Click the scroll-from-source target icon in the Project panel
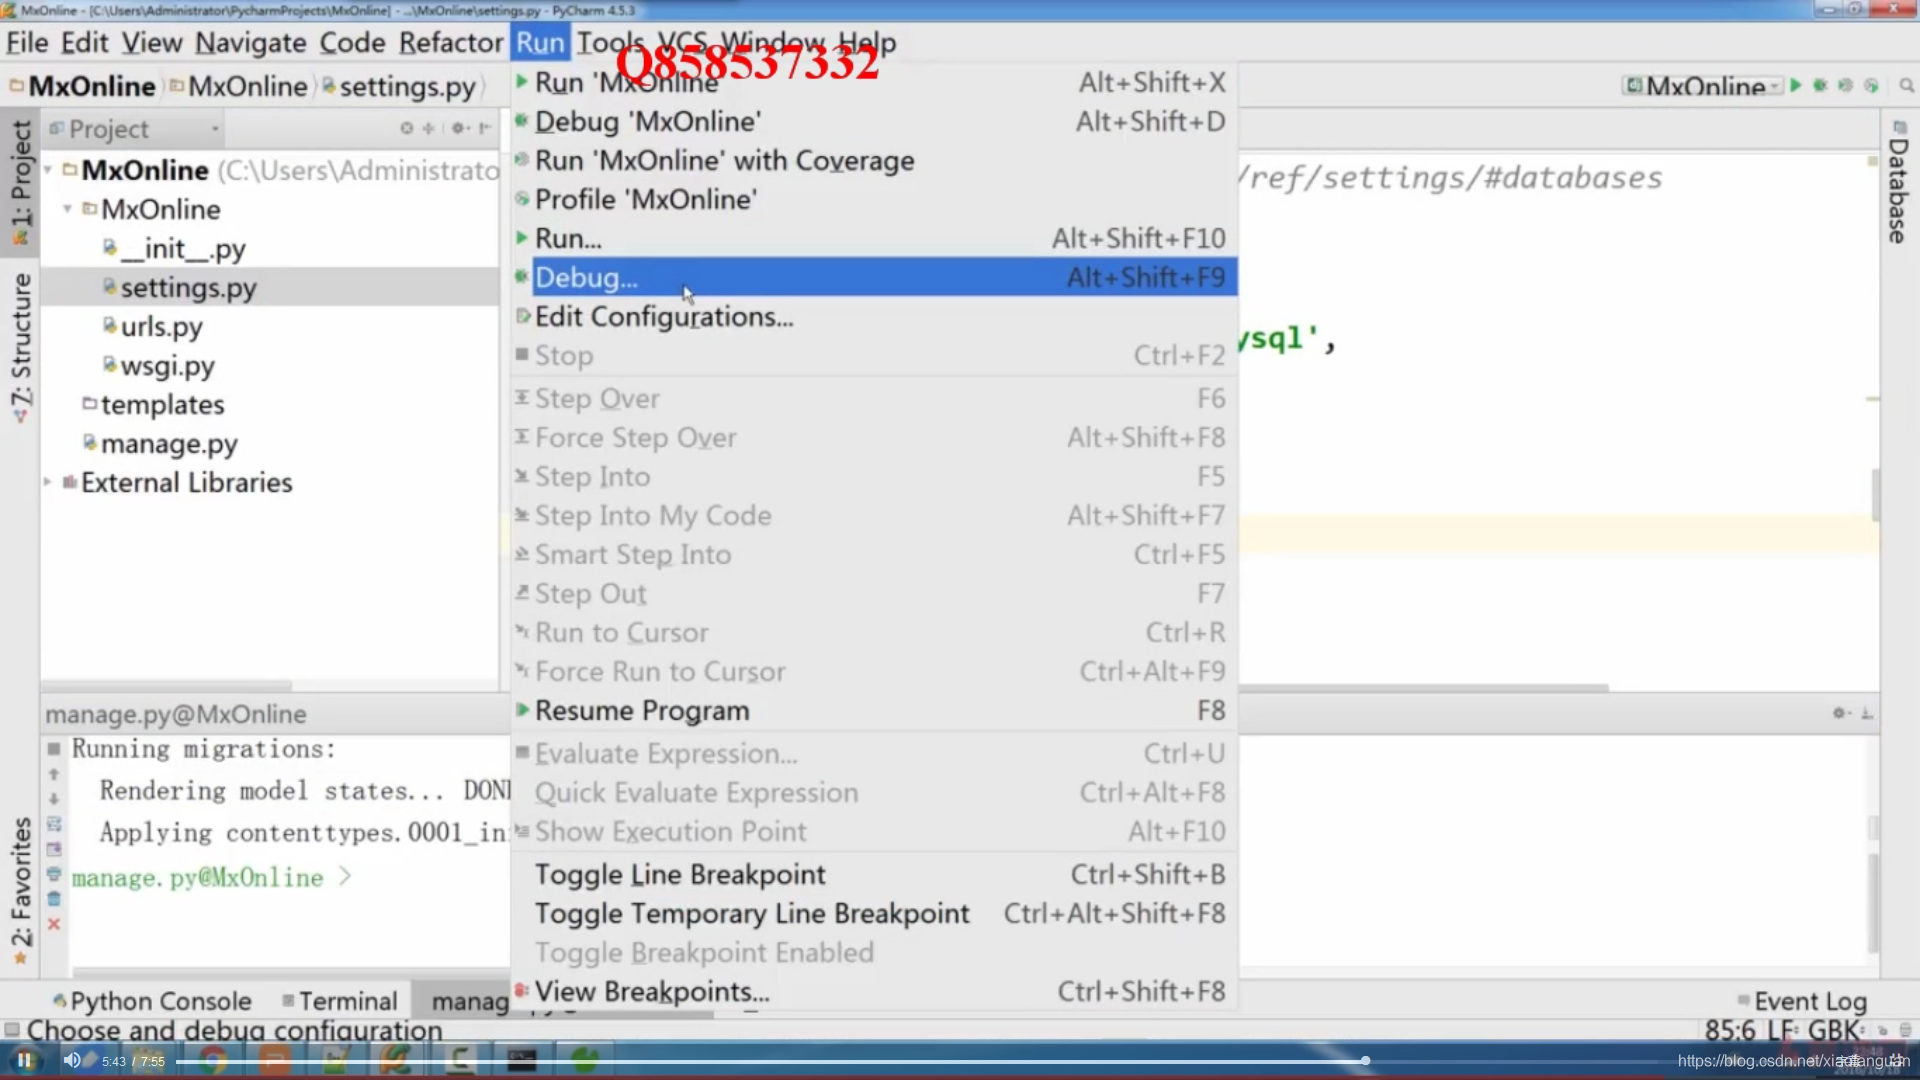This screenshot has height=1080, width=1920. pyautogui.click(x=406, y=128)
